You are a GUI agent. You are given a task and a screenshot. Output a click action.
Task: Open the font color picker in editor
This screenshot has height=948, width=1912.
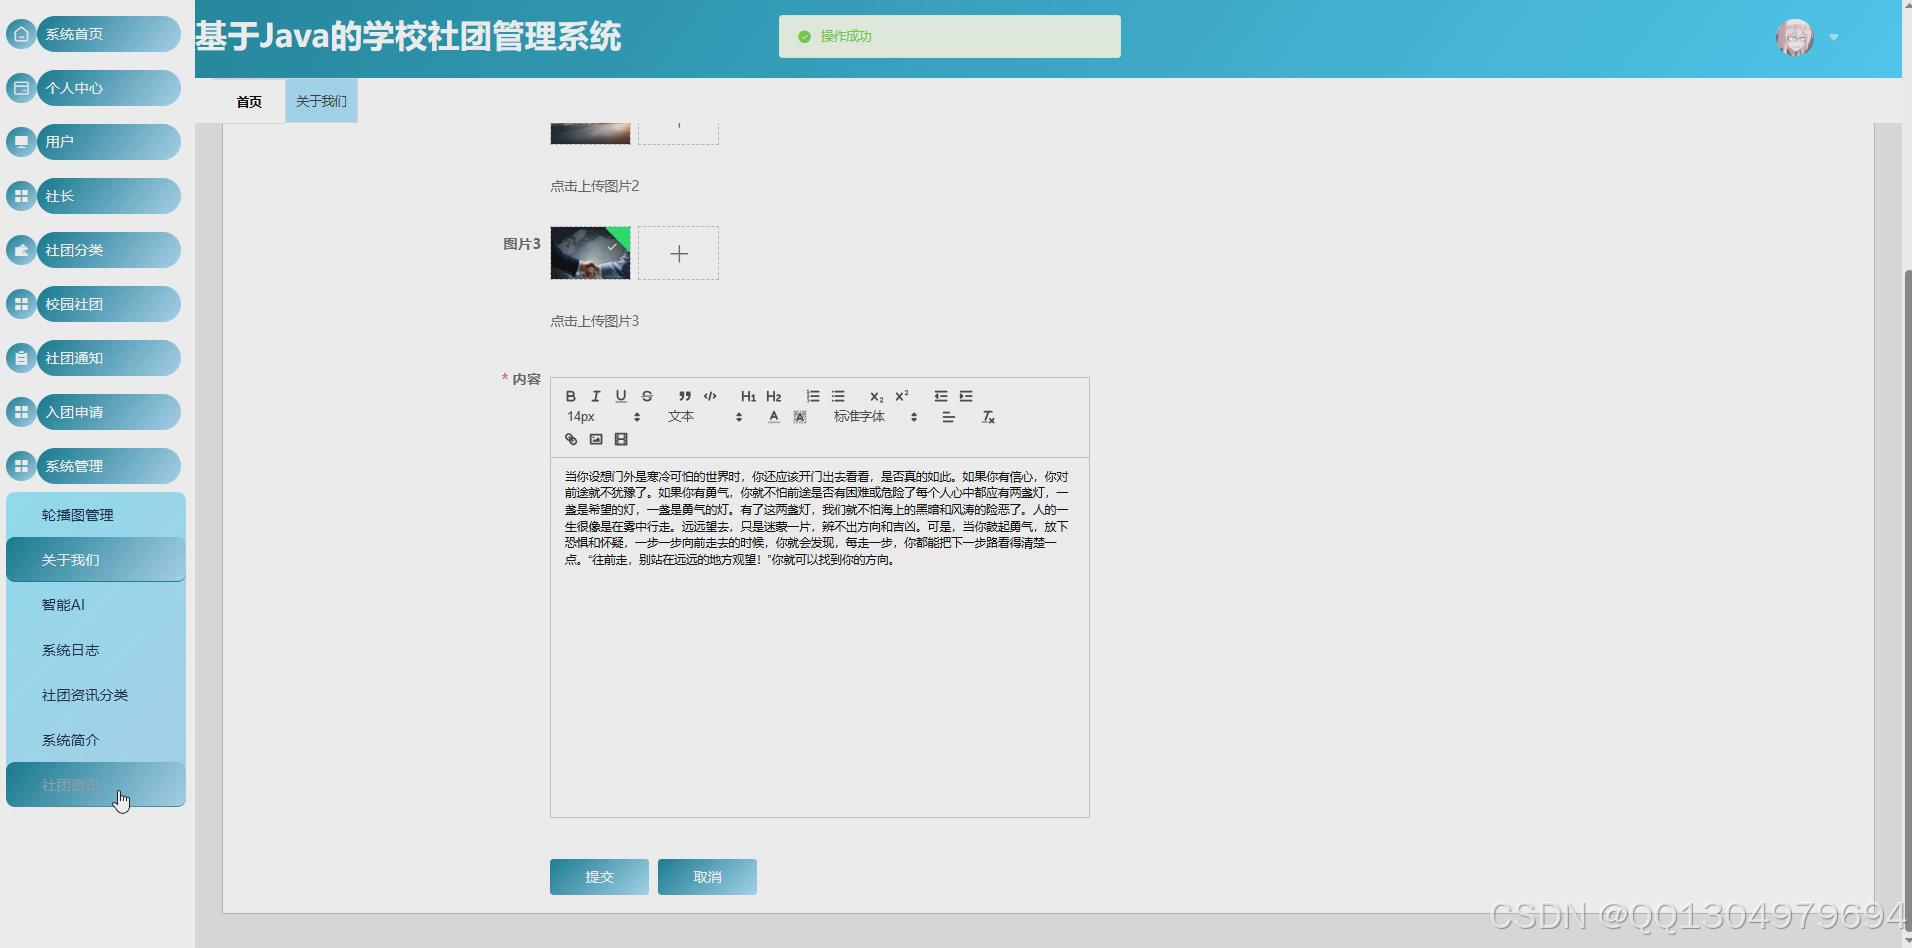click(773, 417)
